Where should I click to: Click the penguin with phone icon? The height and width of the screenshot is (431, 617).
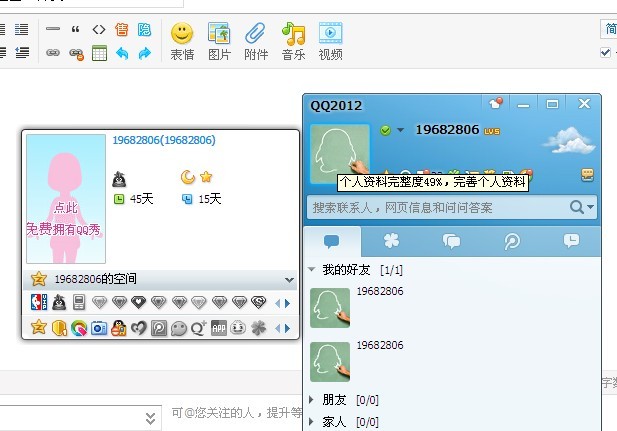tap(118, 328)
